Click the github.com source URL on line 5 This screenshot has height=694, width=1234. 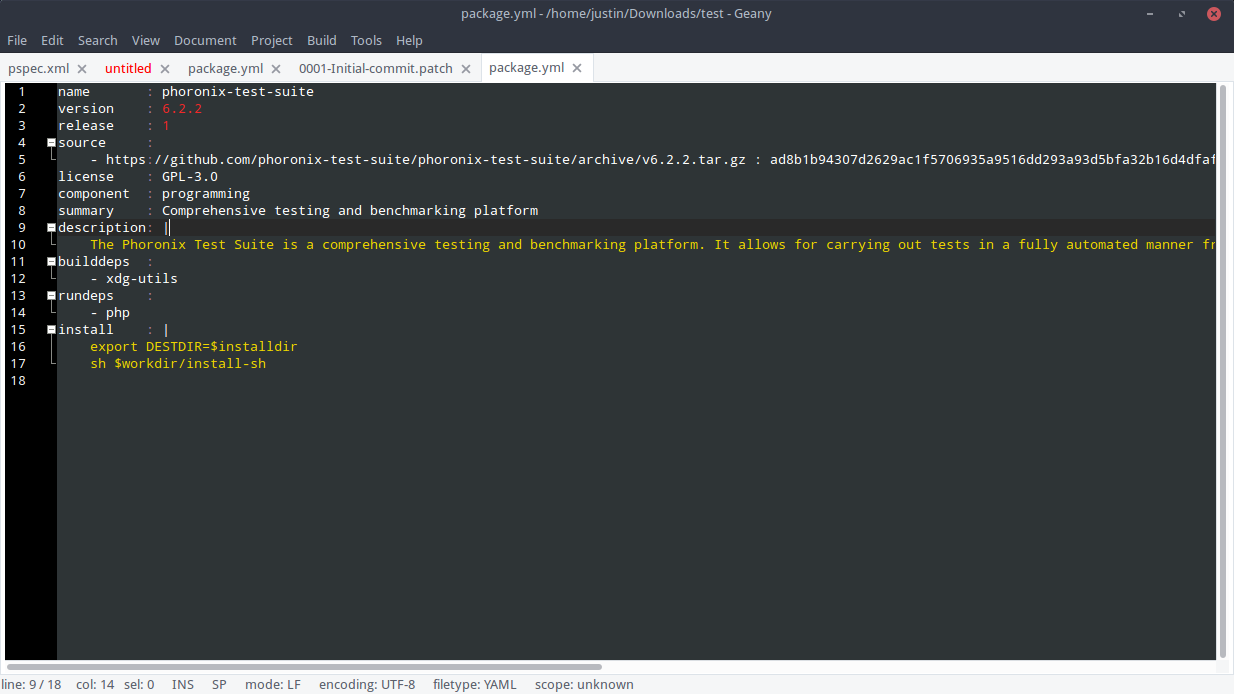click(426, 160)
